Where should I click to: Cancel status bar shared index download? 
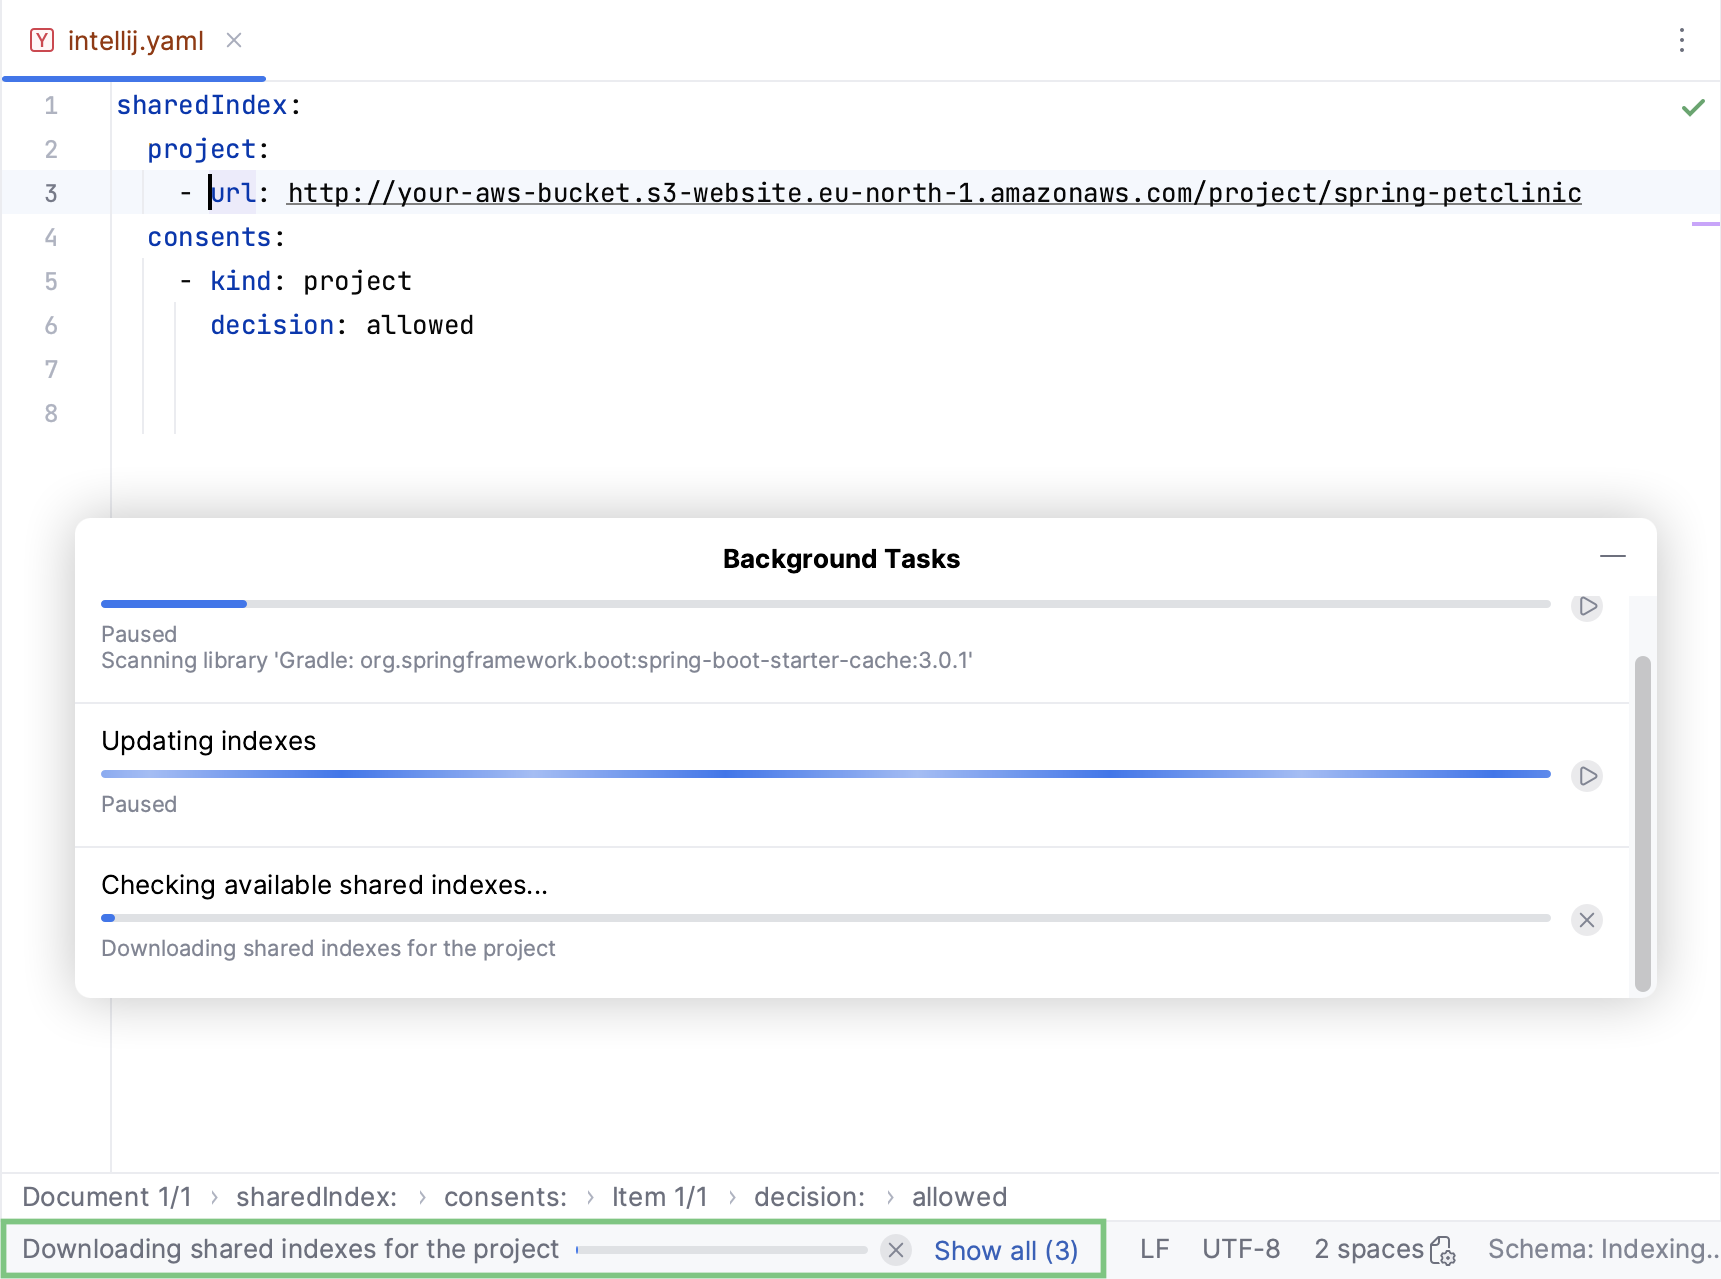pyautogui.click(x=896, y=1250)
